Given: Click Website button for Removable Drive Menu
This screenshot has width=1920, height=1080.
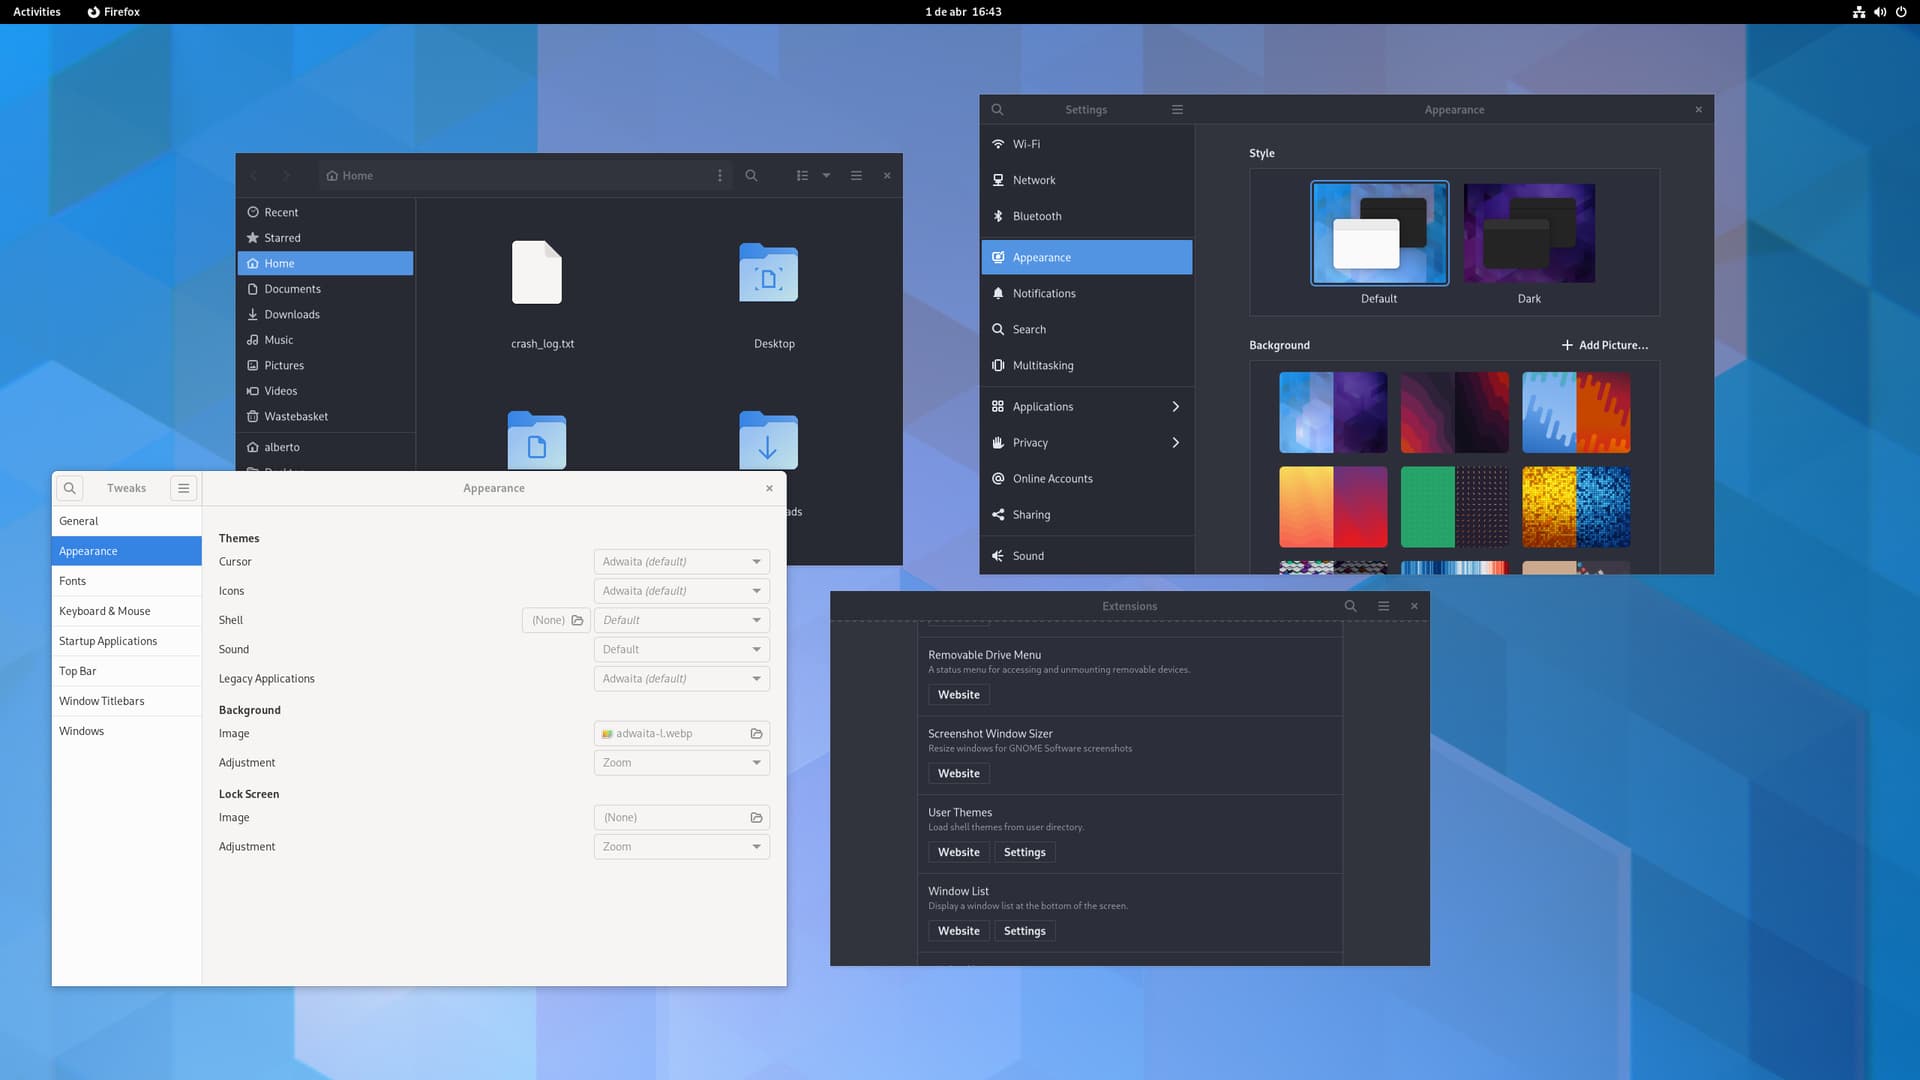Looking at the screenshot, I should [958, 694].
